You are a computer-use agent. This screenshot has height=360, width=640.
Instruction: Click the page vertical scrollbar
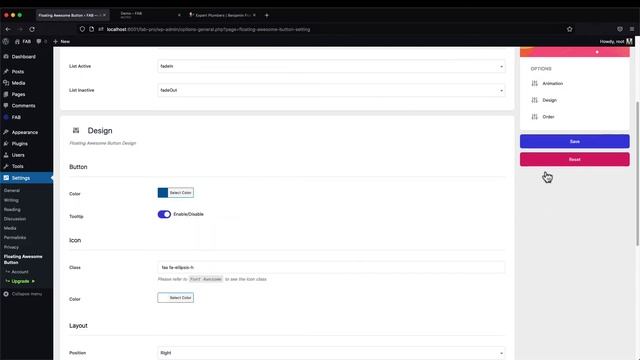click(x=637, y=173)
